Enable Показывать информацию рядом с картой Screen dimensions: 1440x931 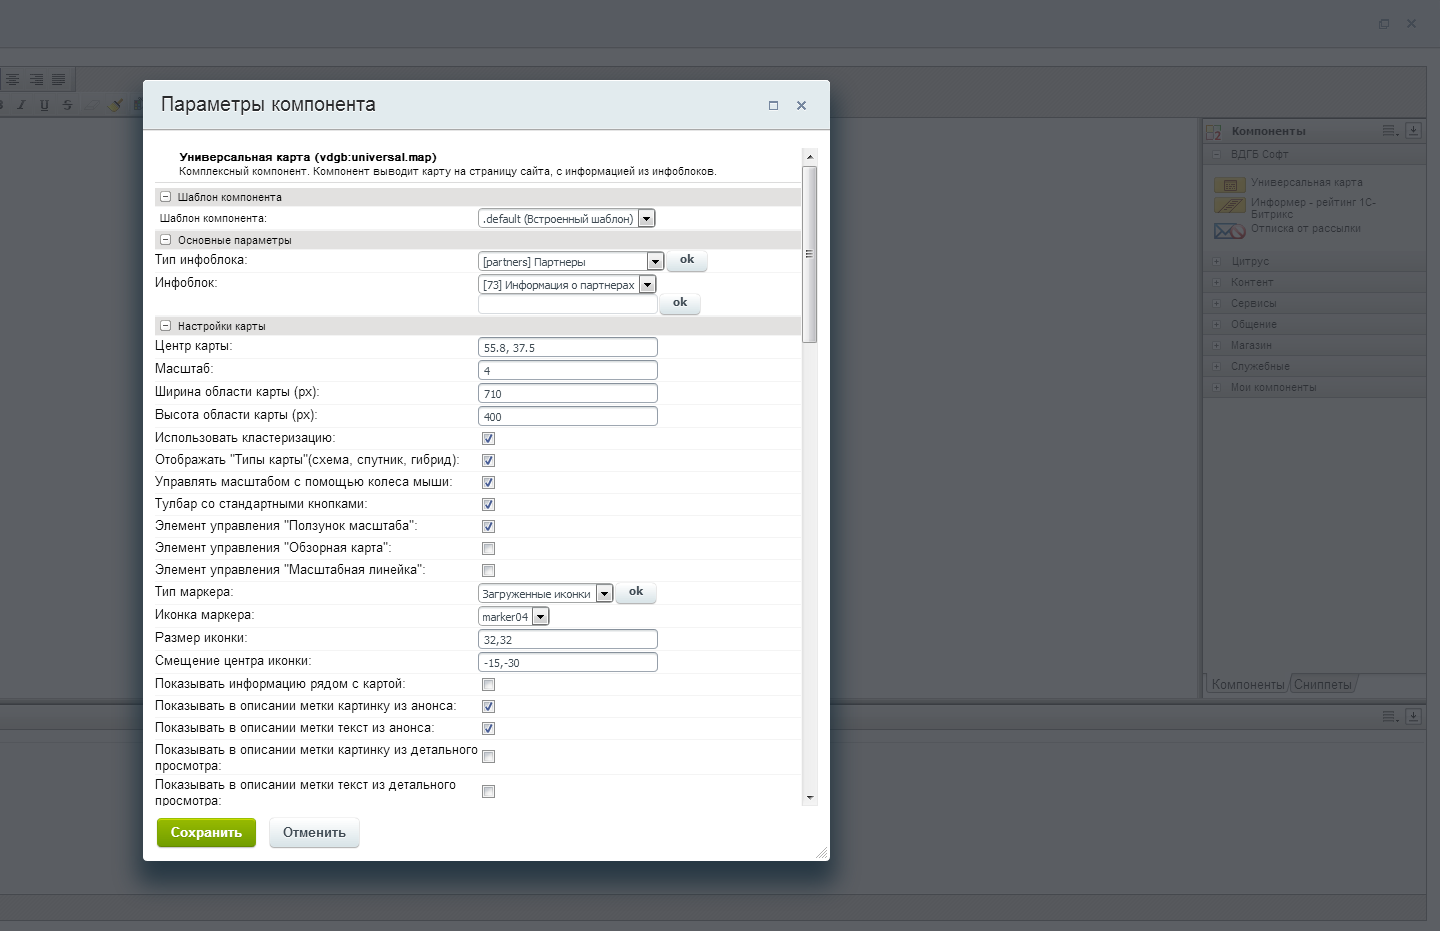pyautogui.click(x=488, y=684)
